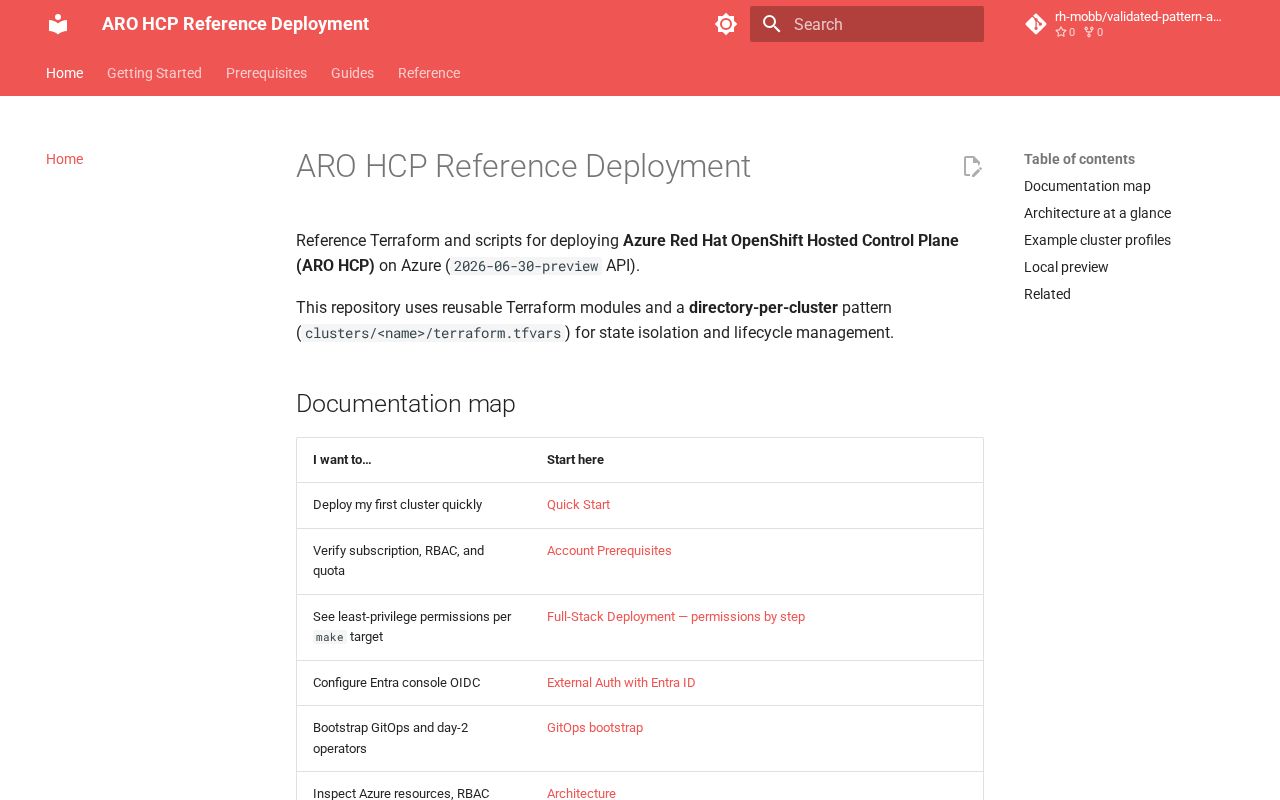Click the repository fork count
The width and height of the screenshot is (1280, 800).
pos(1094,32)
